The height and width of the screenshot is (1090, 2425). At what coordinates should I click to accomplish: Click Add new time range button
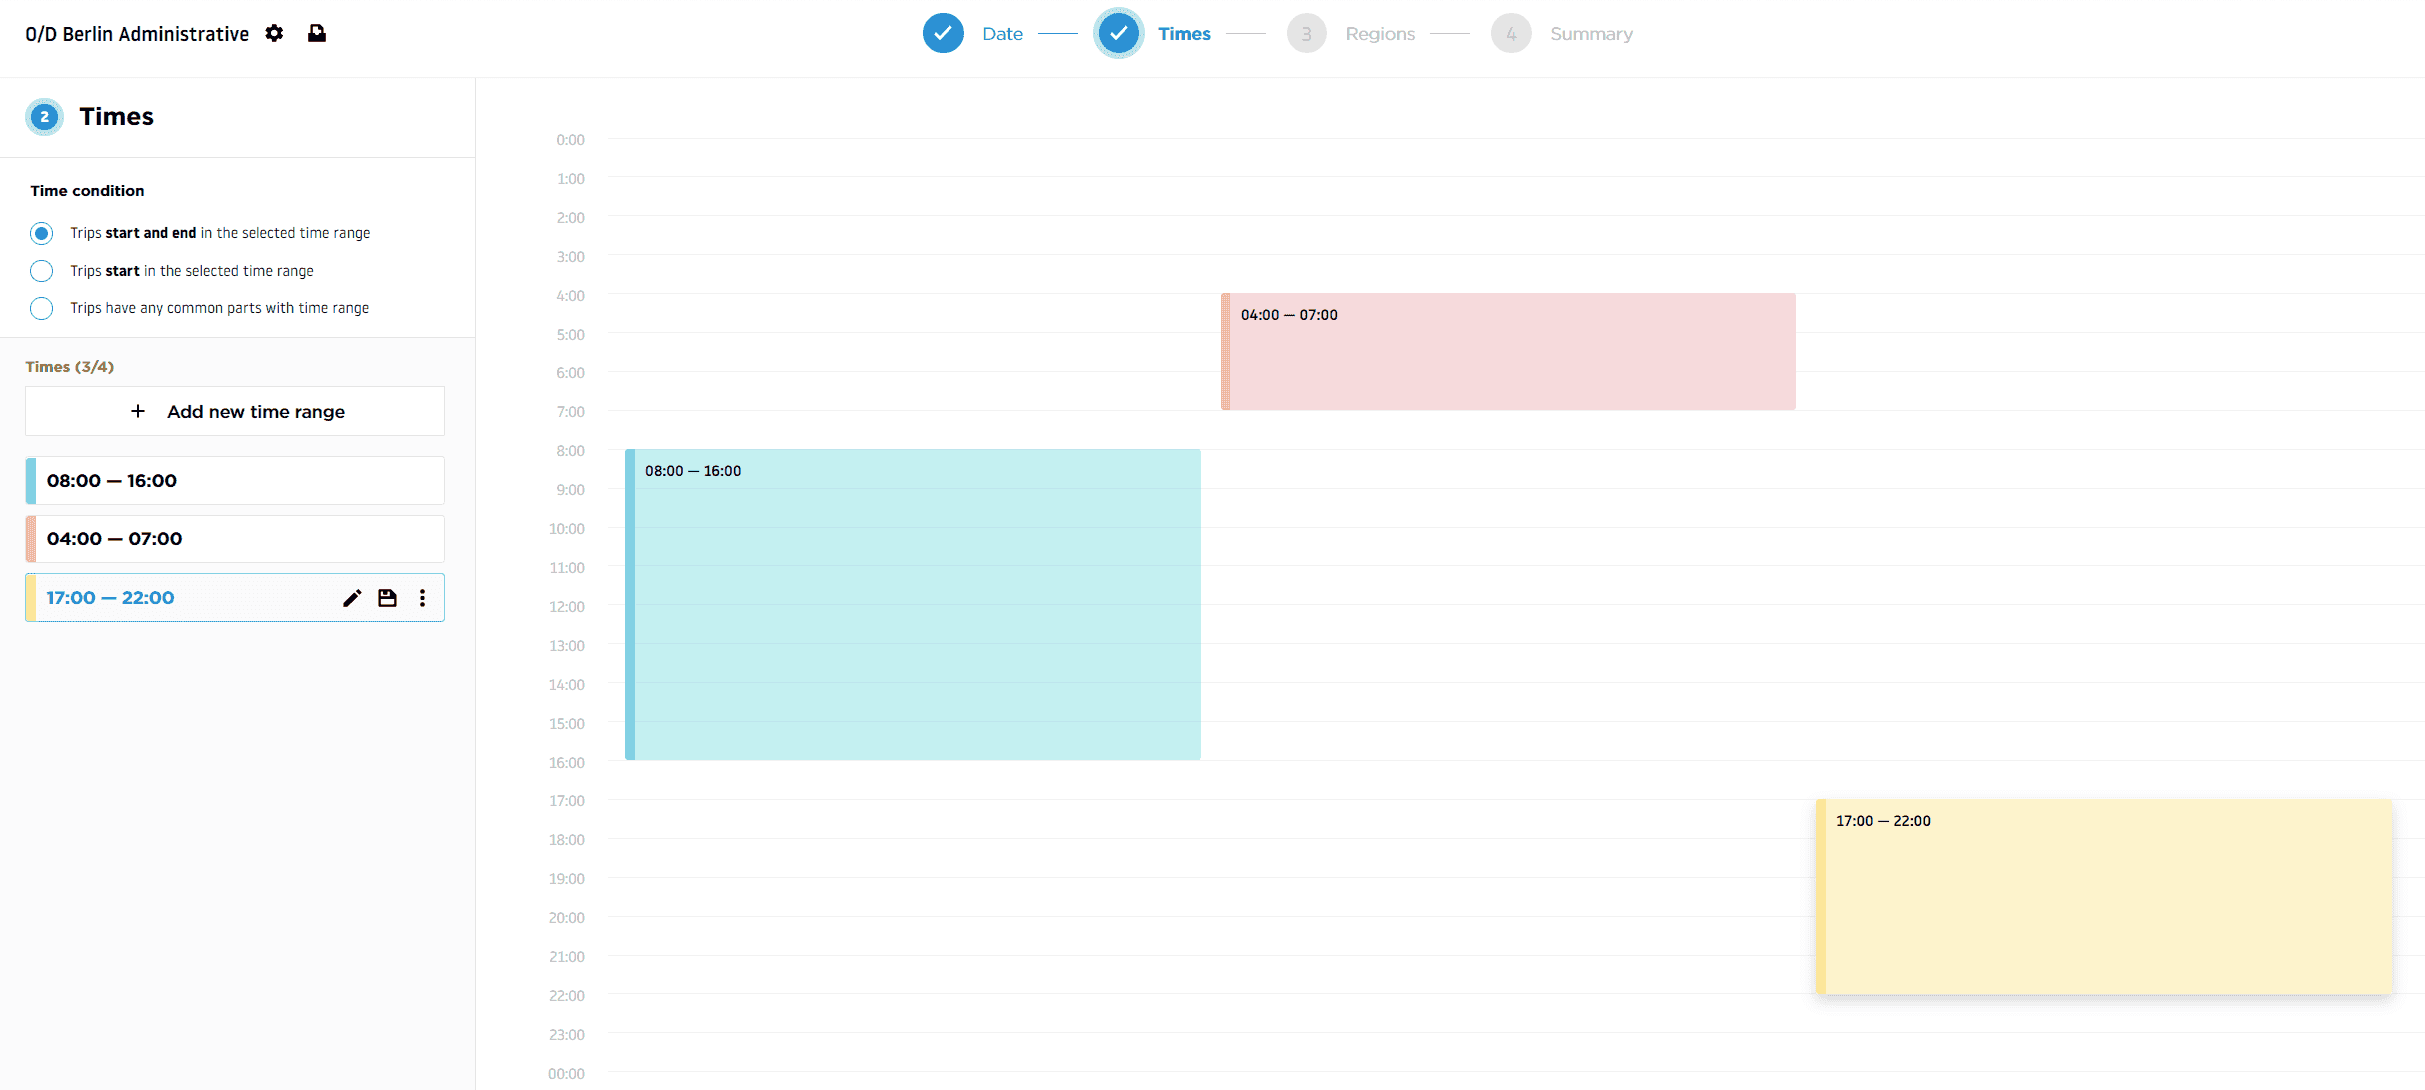tap(235, 411)
